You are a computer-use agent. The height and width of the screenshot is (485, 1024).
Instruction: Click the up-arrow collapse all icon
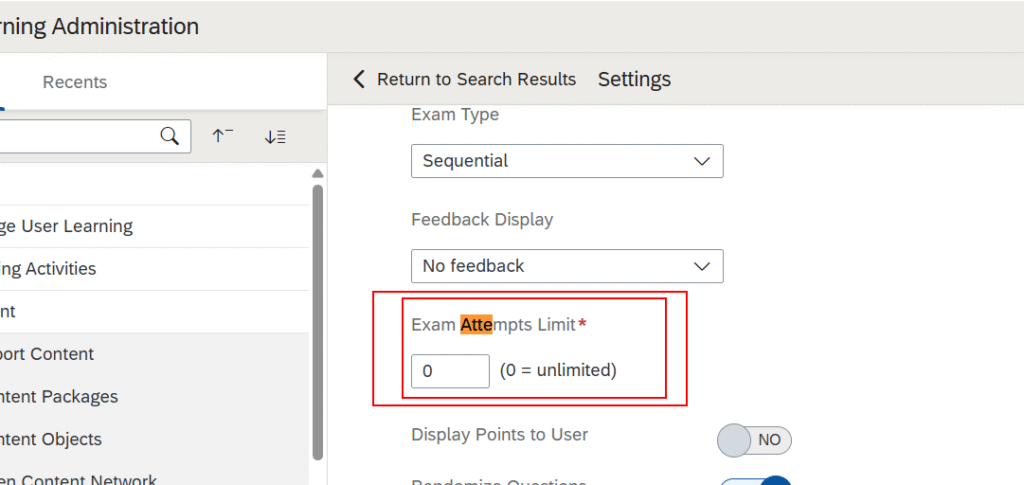[x=222, y=136]
